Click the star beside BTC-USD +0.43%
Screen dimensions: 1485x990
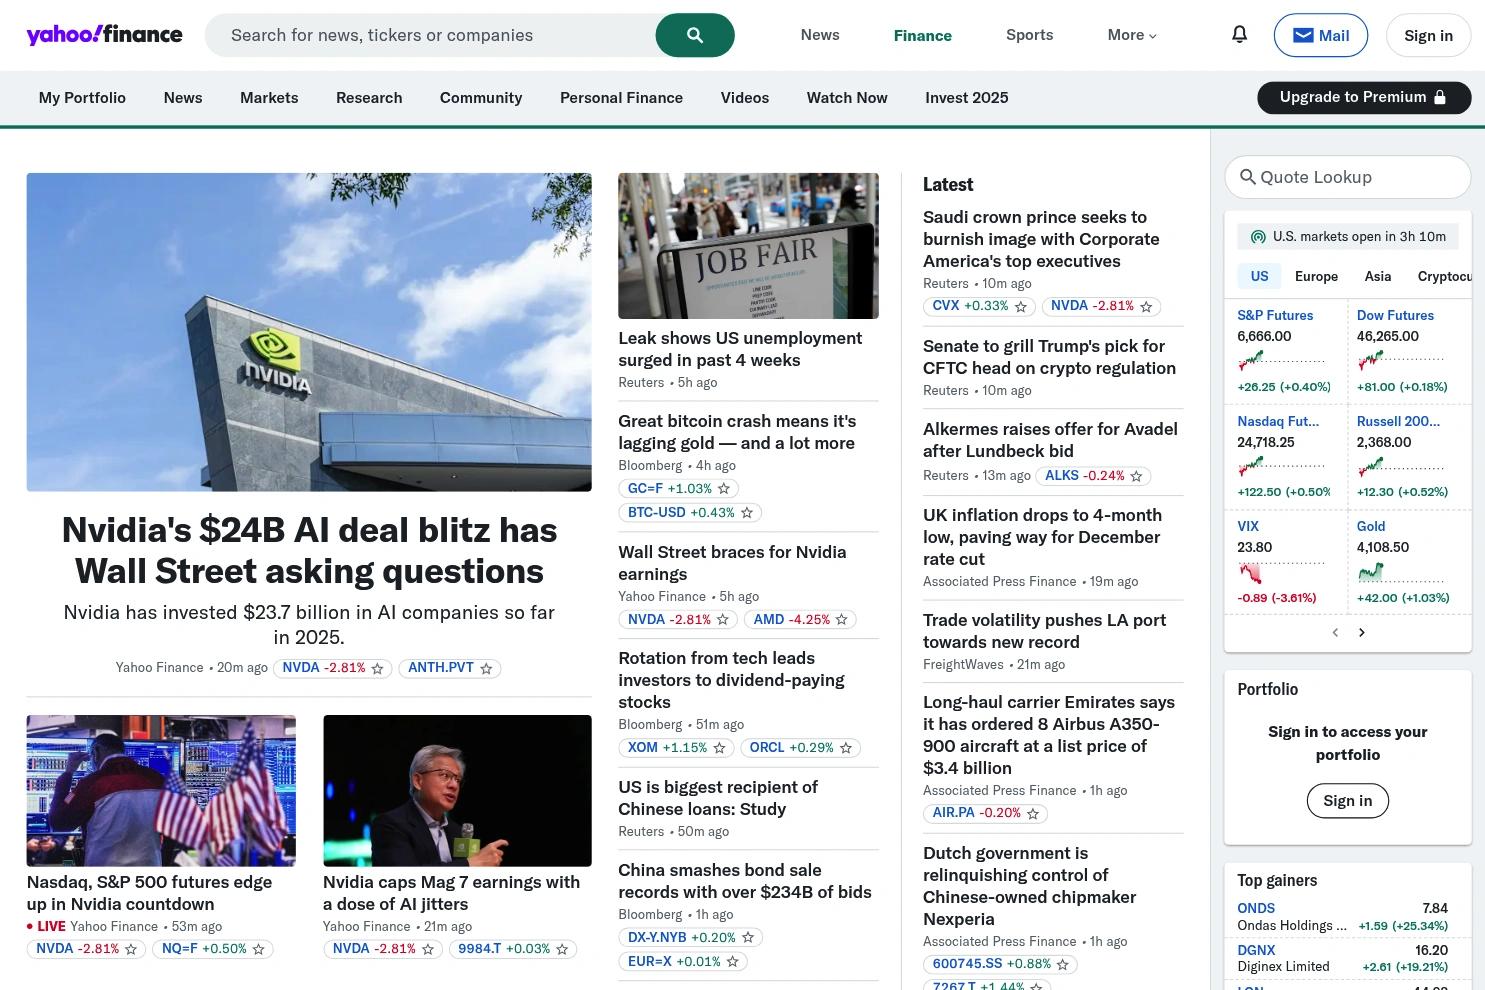tap(747, 513)
